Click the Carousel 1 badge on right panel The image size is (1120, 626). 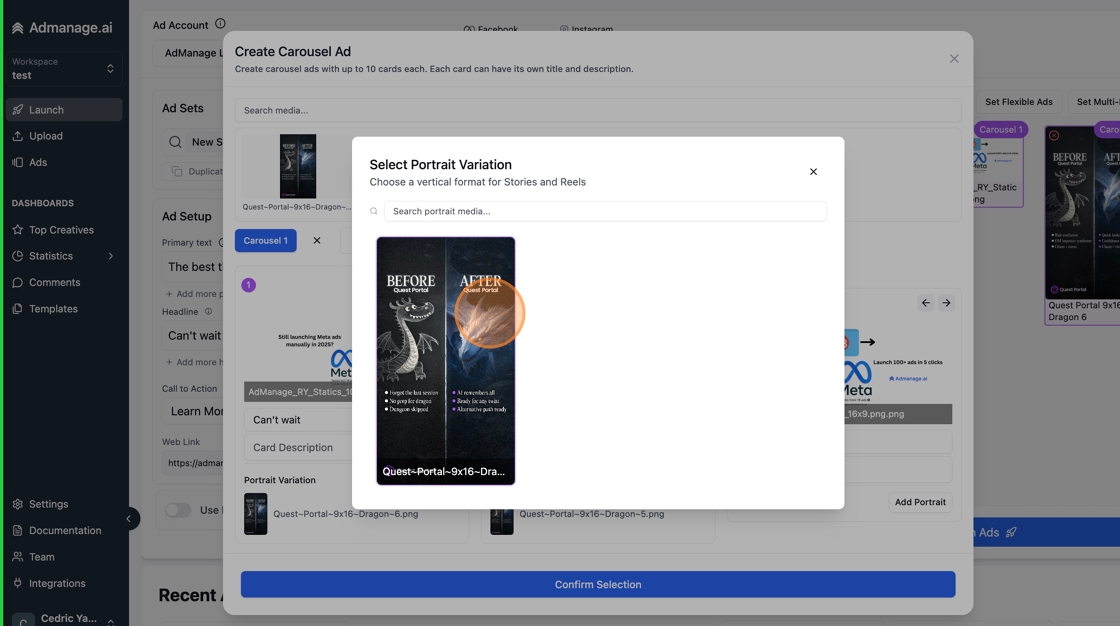(1001, 129)
